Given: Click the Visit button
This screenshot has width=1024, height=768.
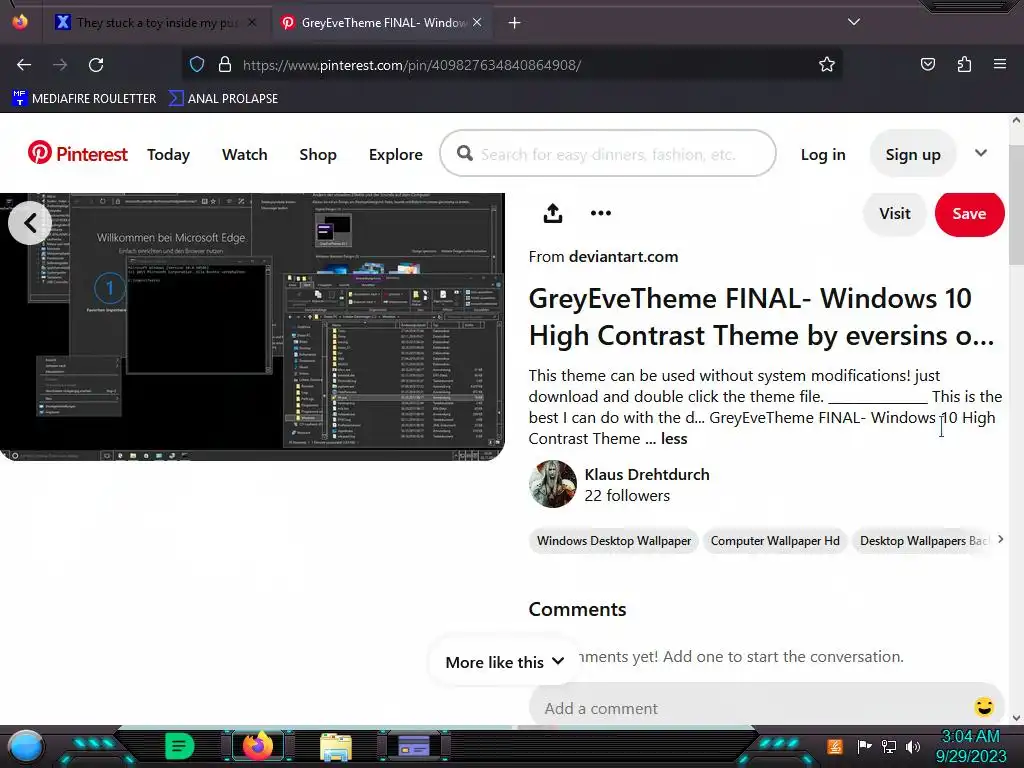Looking at the screenshot, I should tap(894, 214).
